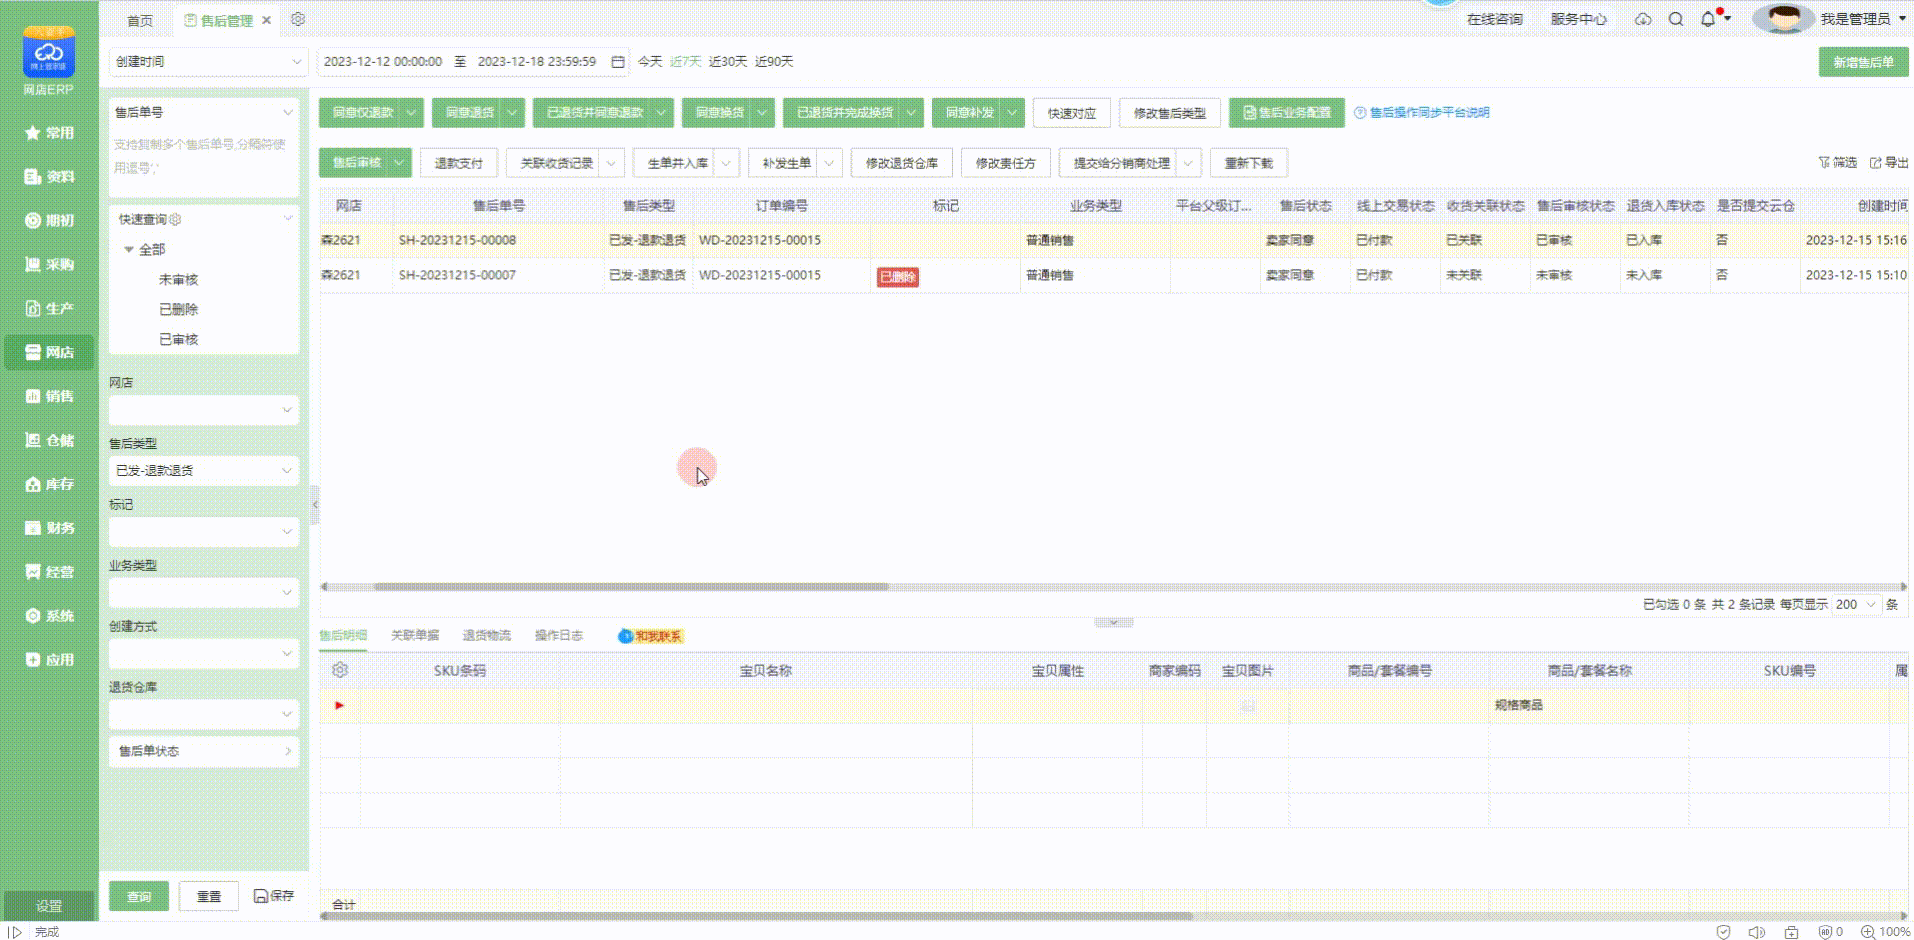This screenshot has width=1914, height=940.
Task: Click the notification bell icon
Action: pos(1707,19)
